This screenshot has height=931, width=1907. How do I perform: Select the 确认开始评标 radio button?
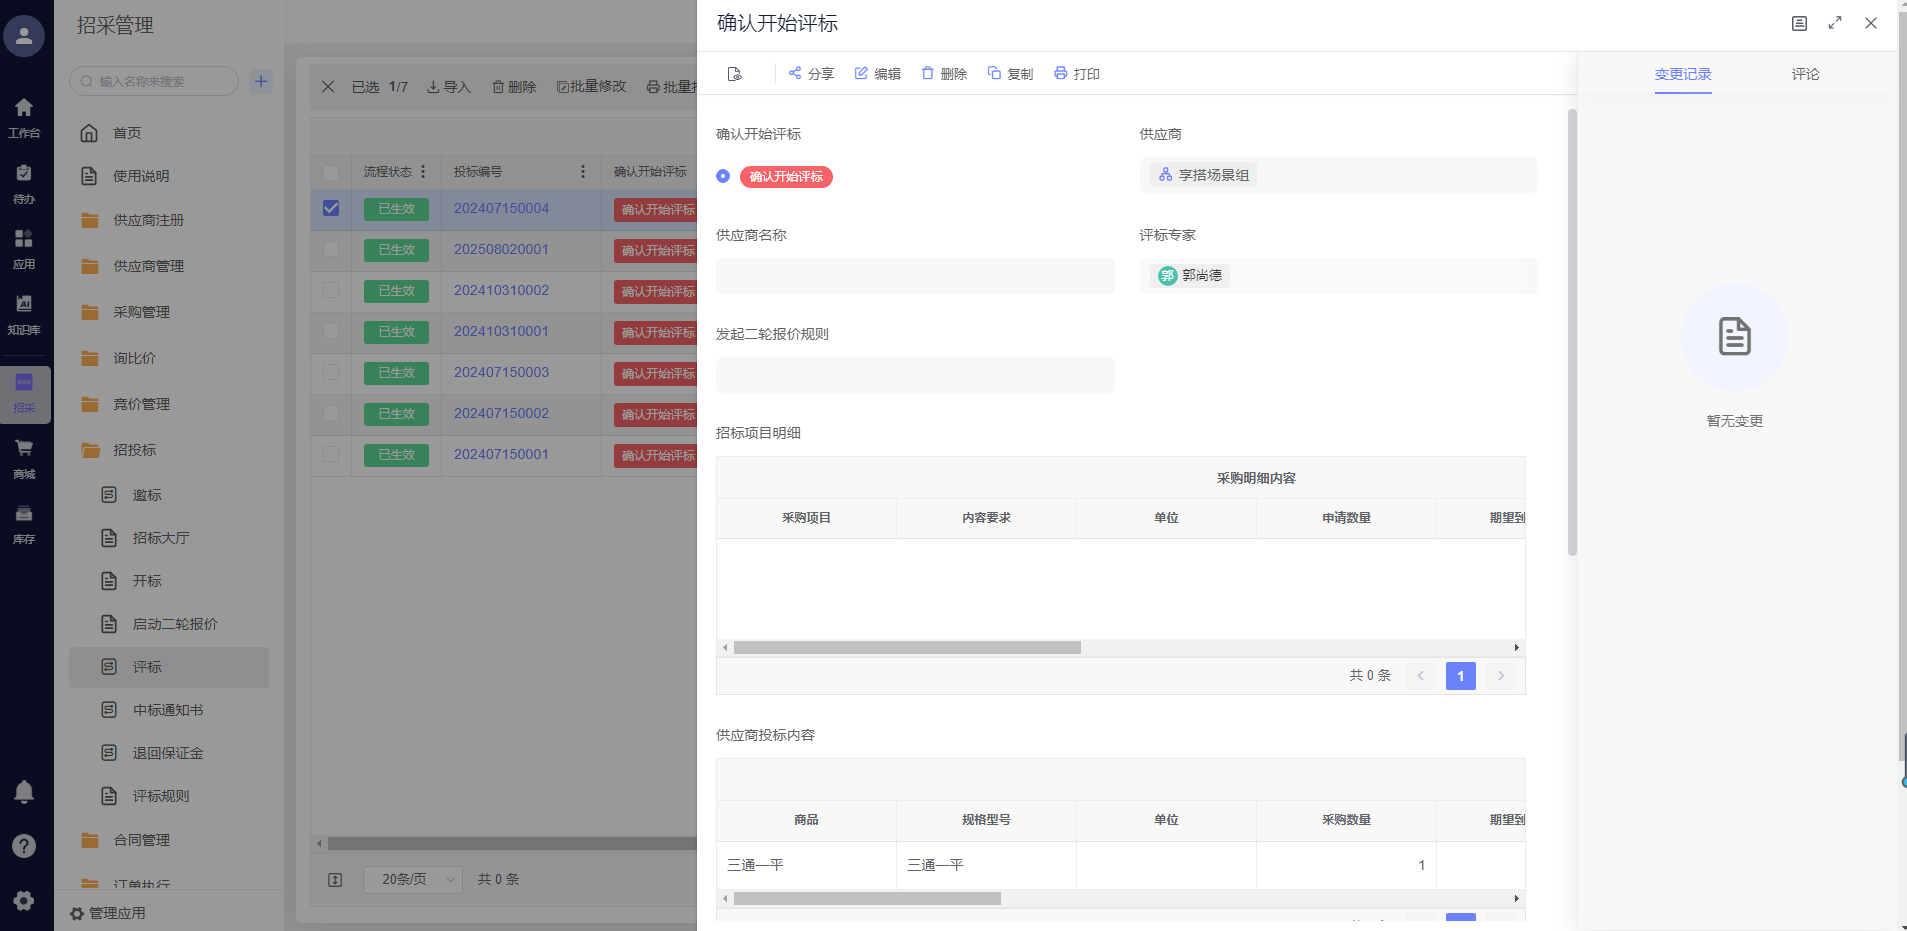pos(723,176)
